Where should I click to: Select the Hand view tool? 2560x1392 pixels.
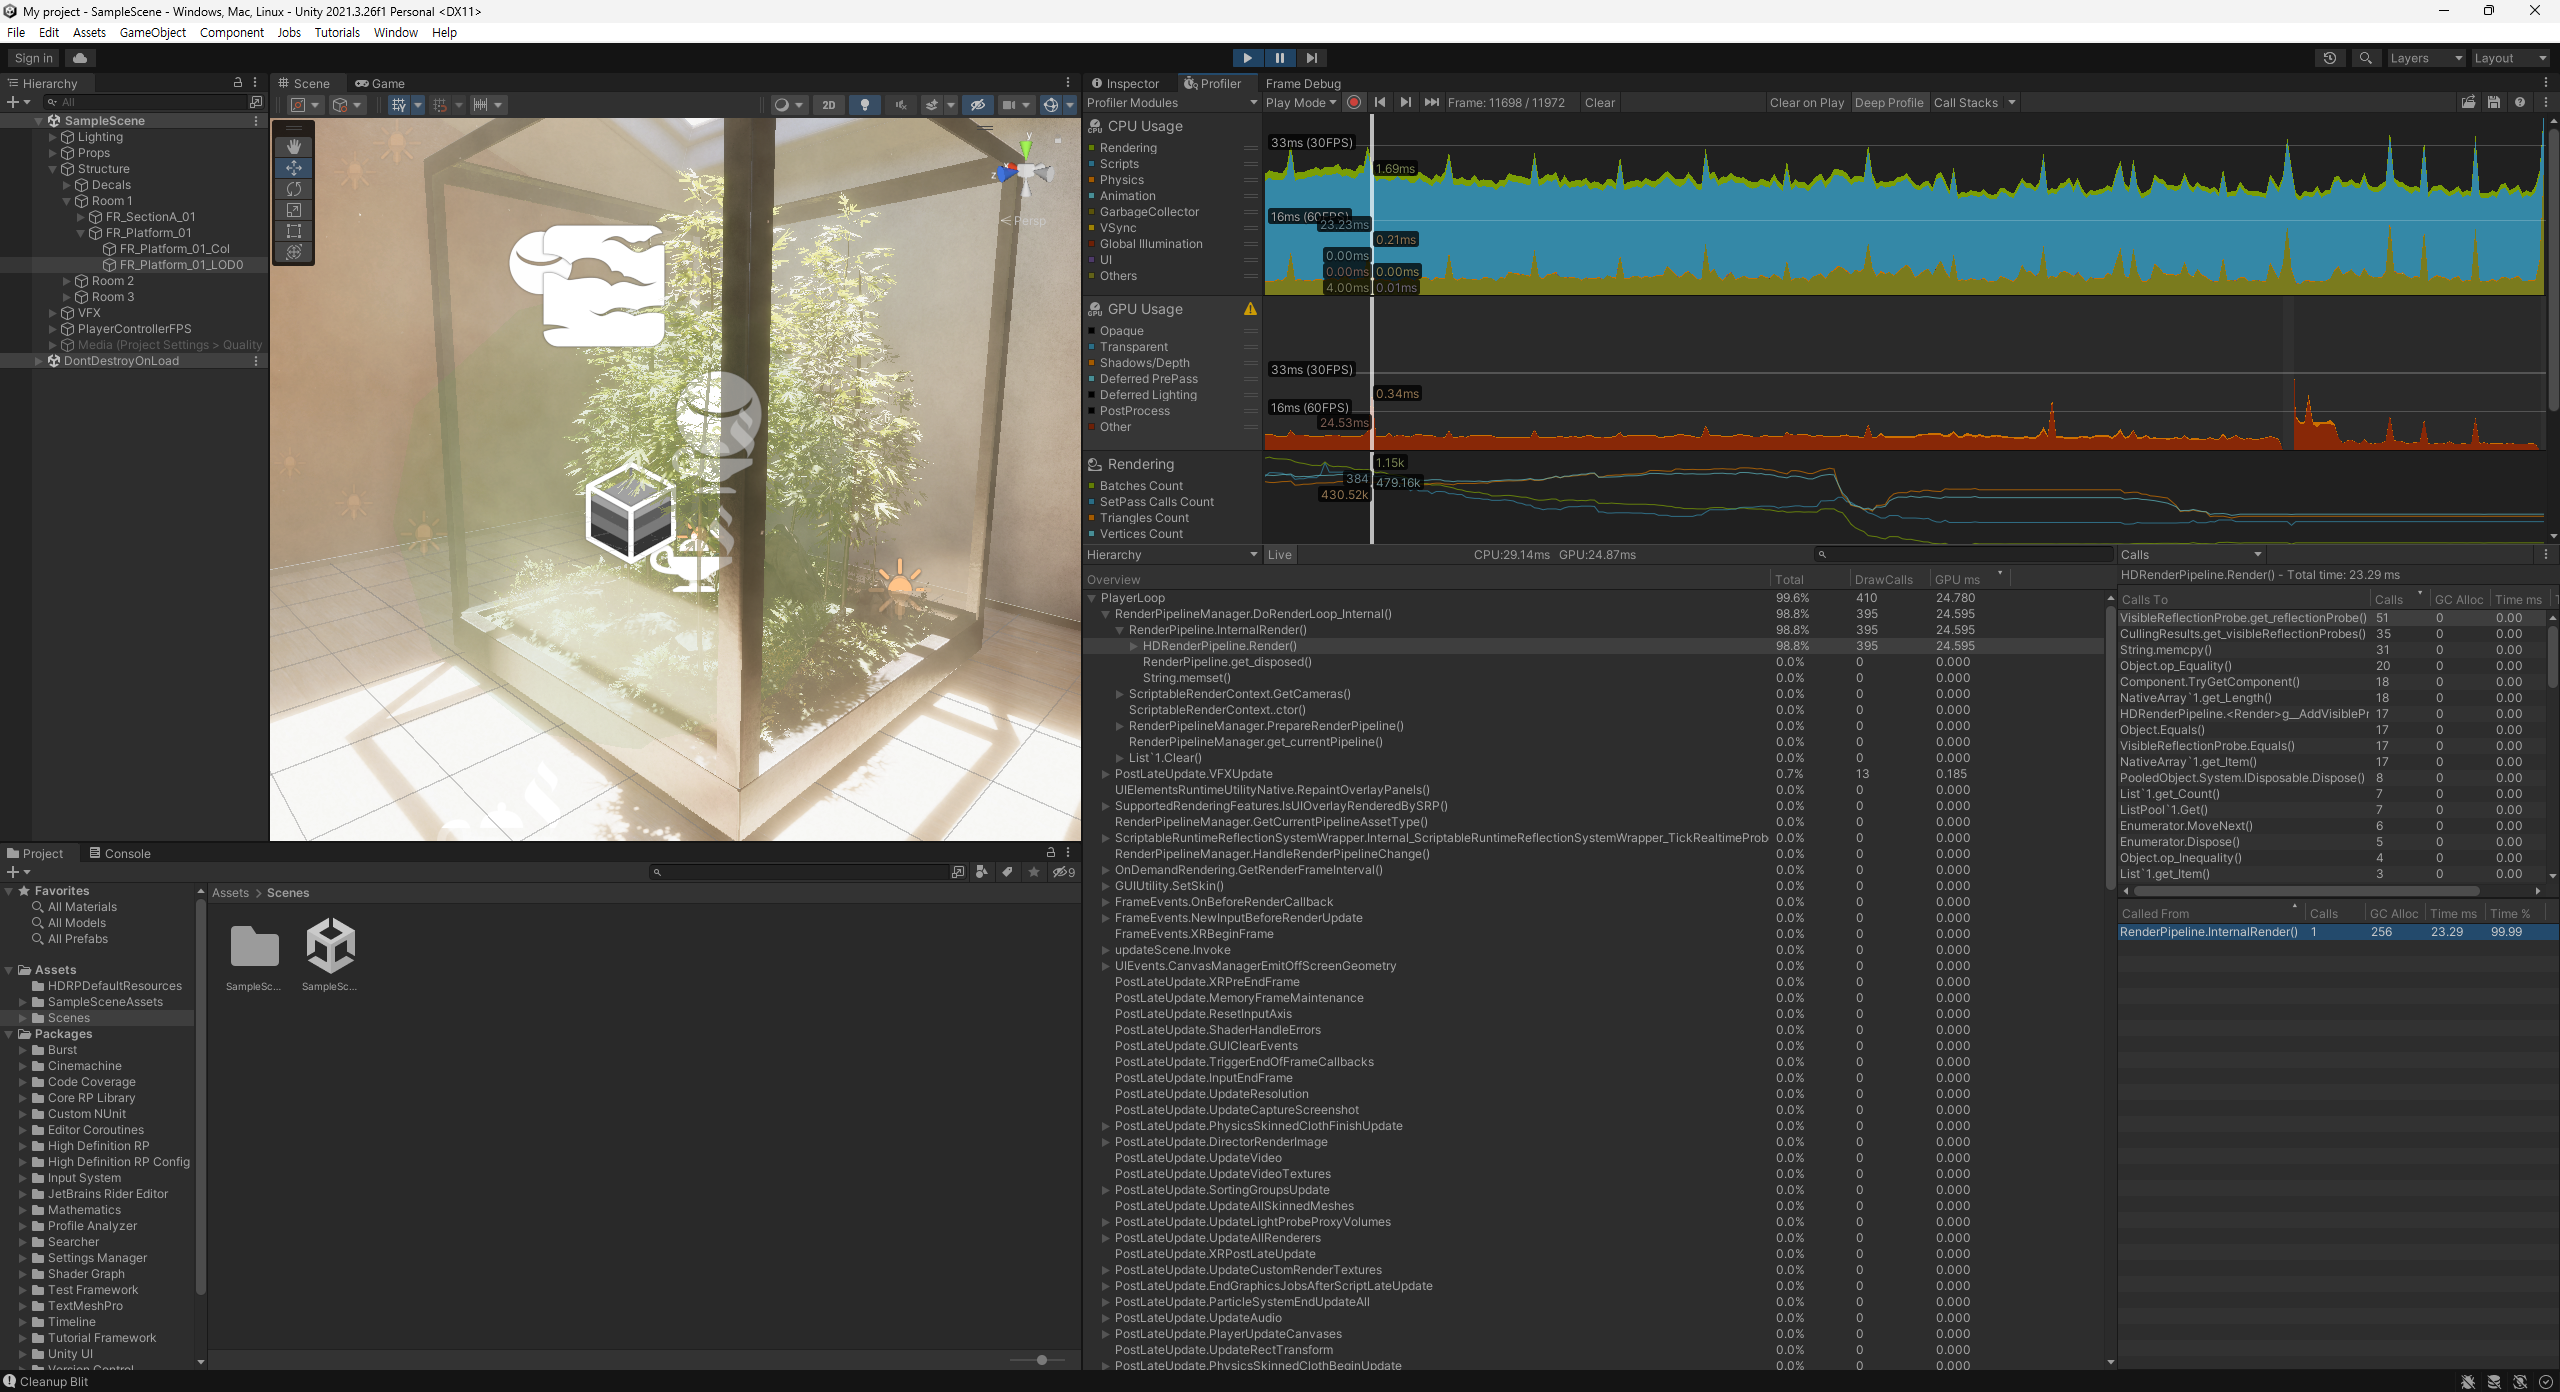pos(294,147)
